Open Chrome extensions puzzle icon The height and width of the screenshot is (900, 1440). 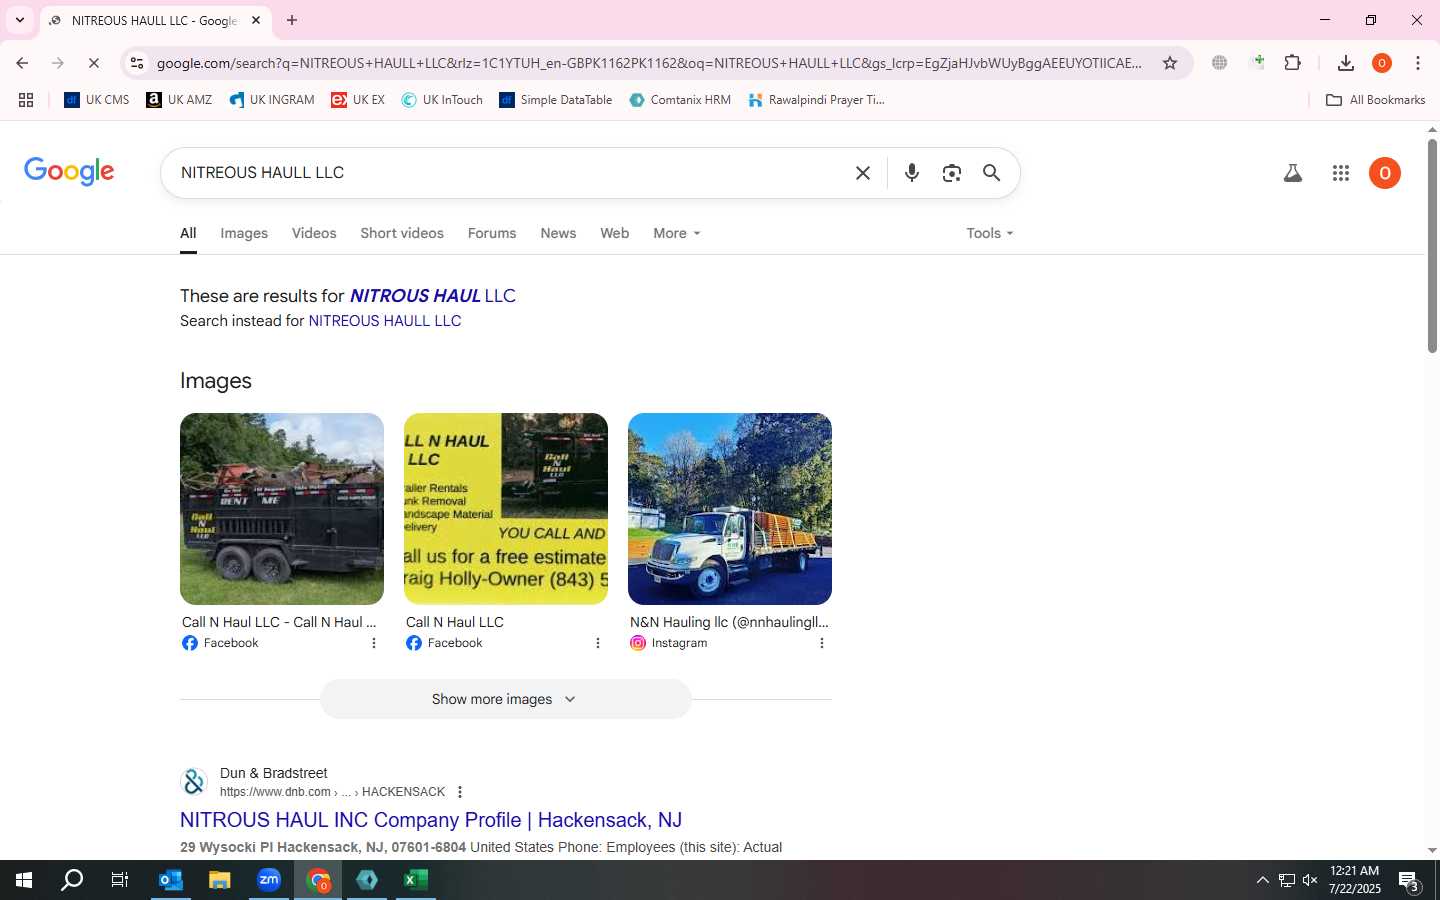[x=1293, y=63]
